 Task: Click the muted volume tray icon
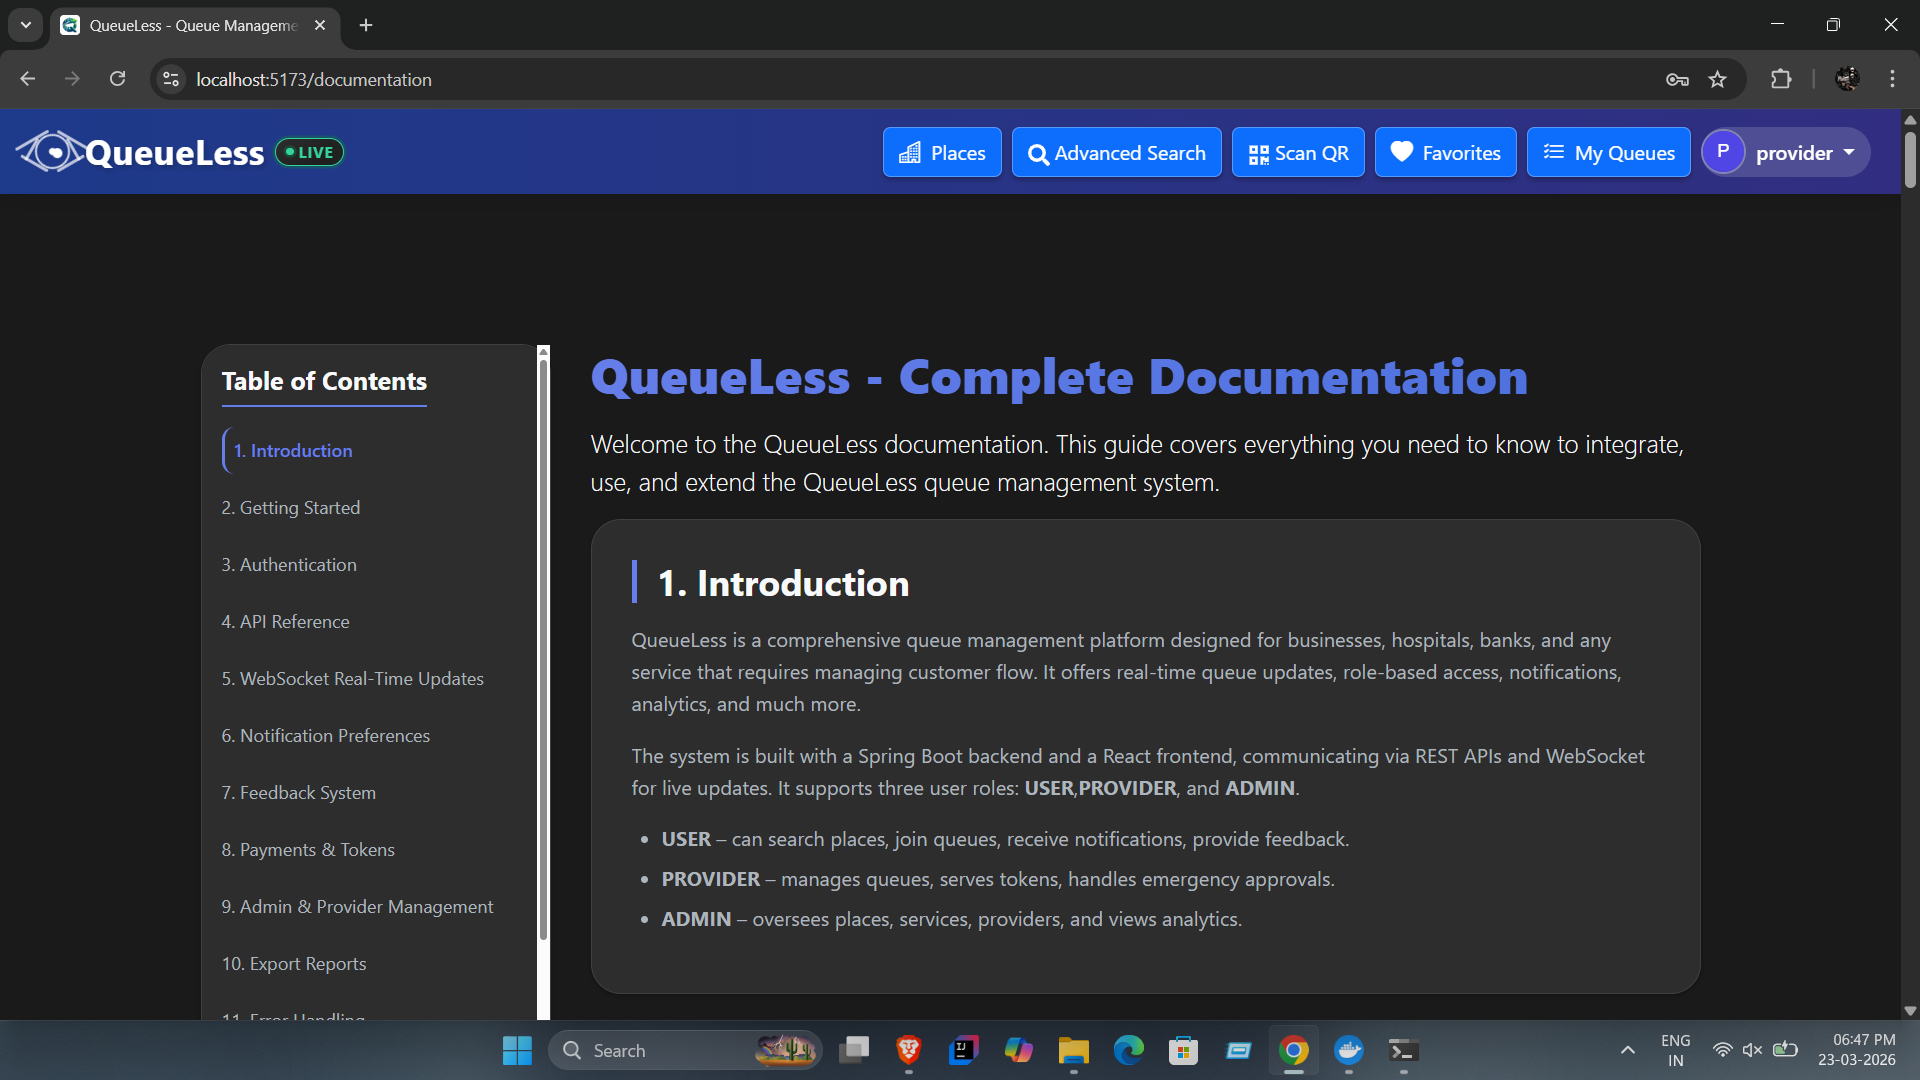1752,1050
